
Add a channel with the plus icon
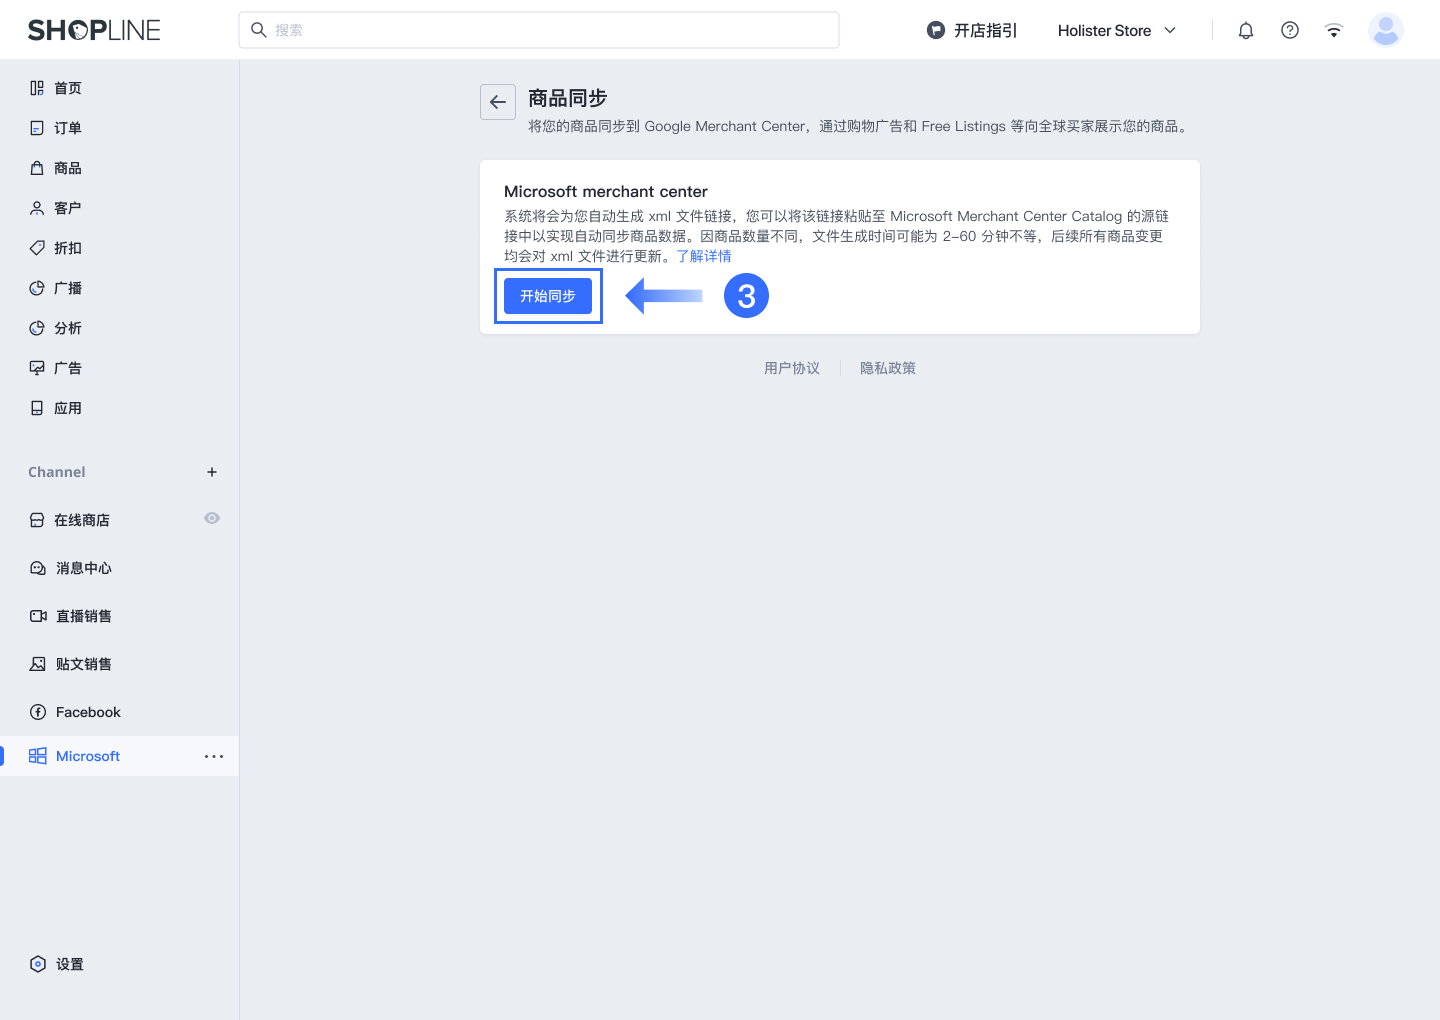pyautogui.click(x=212, y=472)
